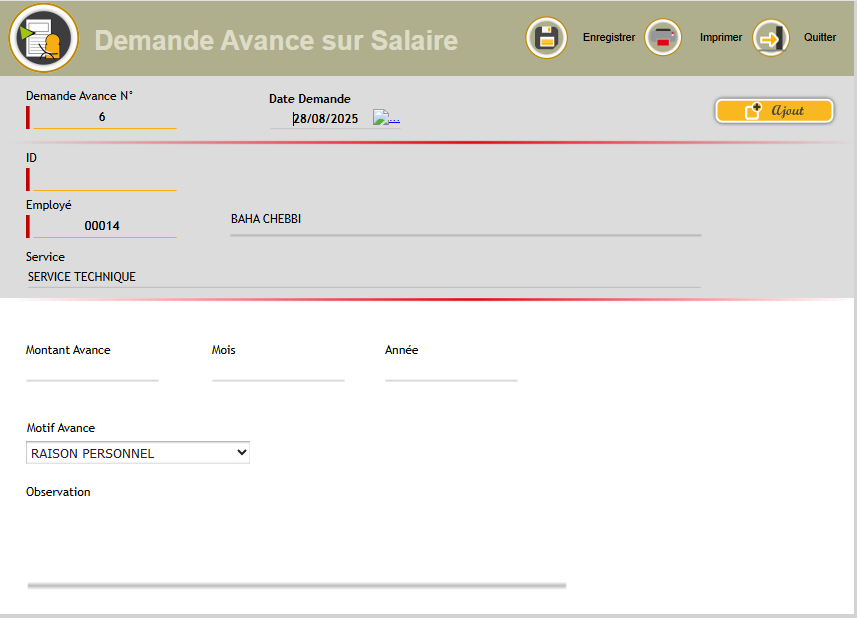Click the red circular Imprimer button icon
The height and width of the screenshot is (618, 857).
pos(662,37)
